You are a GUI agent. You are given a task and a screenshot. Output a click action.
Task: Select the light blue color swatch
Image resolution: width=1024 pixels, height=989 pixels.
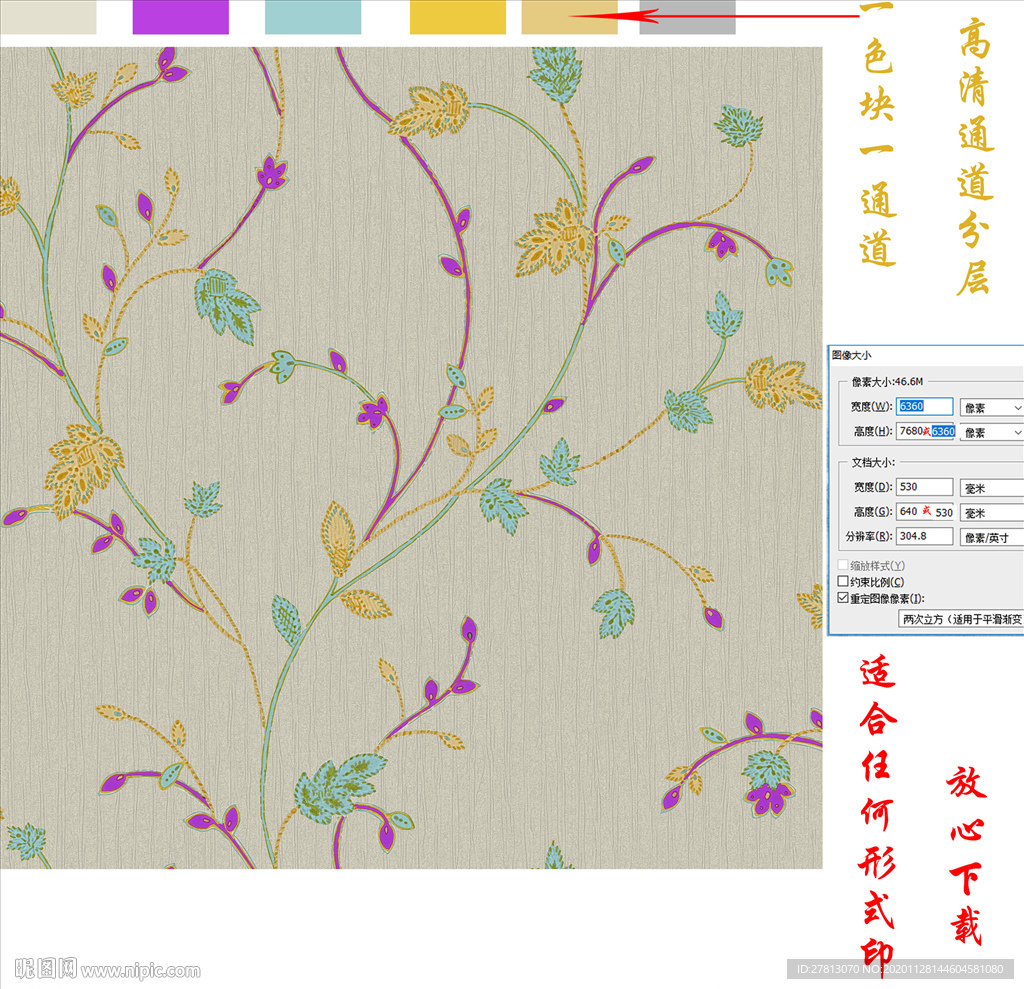pos(313,17)
